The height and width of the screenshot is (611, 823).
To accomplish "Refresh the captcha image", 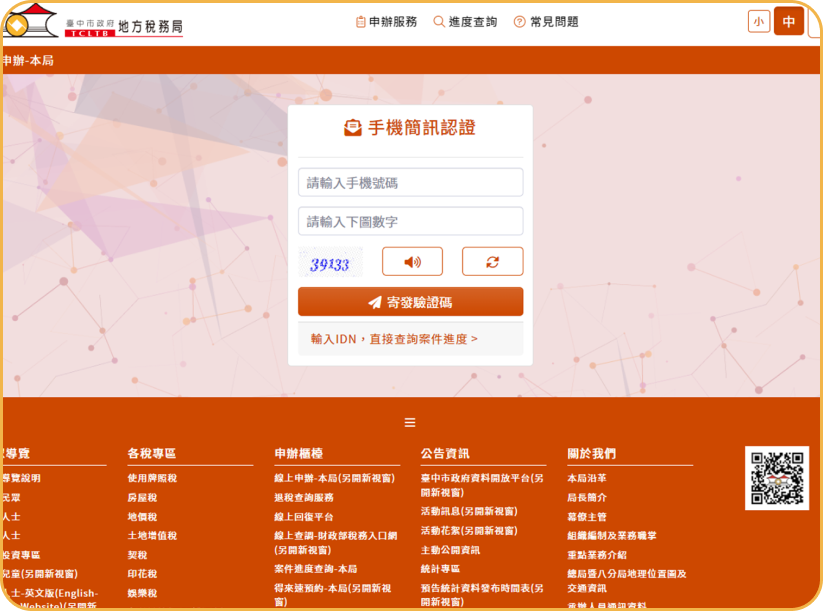I will click(x=492, y=262).
